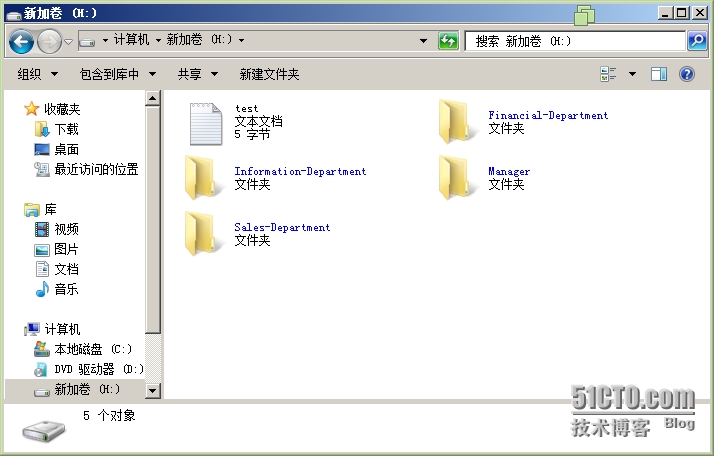Open the Financial-Department folder icon
Viewport: 714px width, 456px height.
pyautogui.click(x=457, y=122)
